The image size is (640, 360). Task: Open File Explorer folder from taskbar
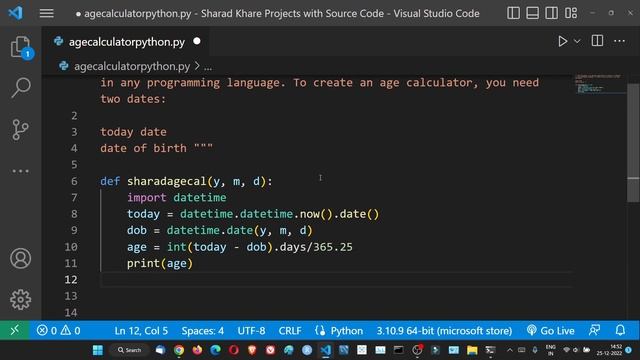tap(472, 350)
